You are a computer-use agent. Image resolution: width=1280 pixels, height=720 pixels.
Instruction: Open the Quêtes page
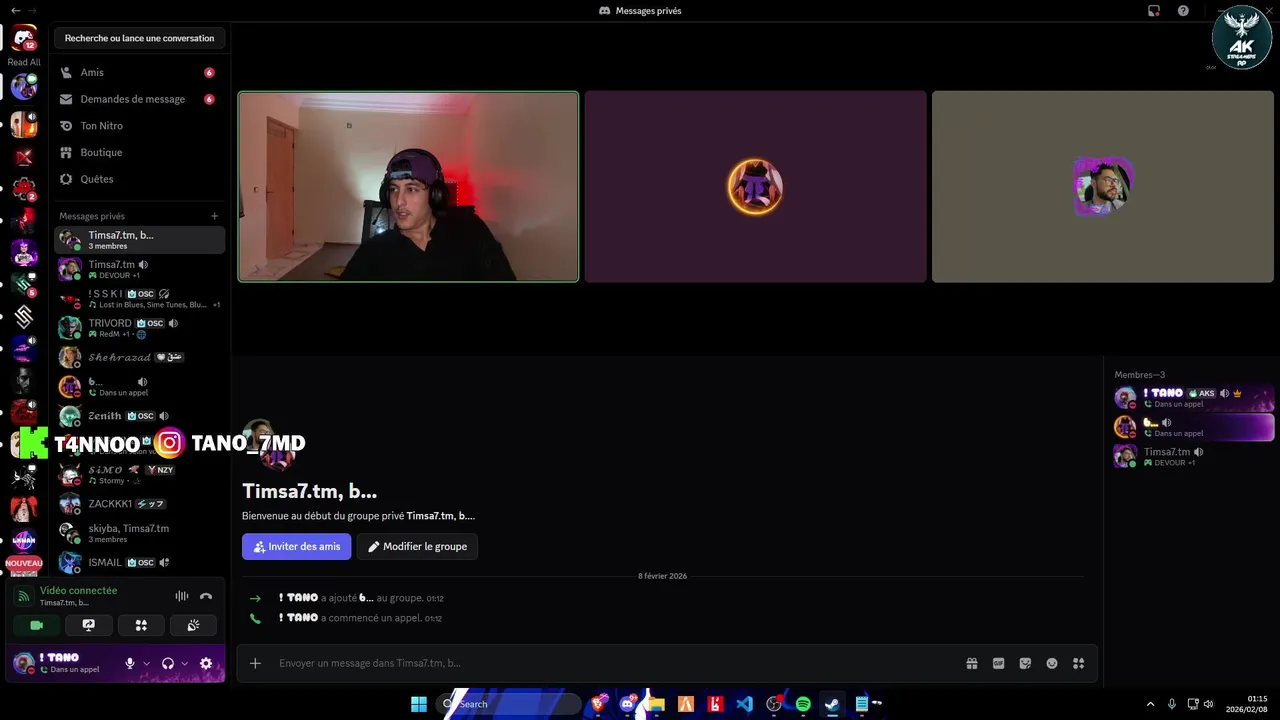tap(139, 179)
